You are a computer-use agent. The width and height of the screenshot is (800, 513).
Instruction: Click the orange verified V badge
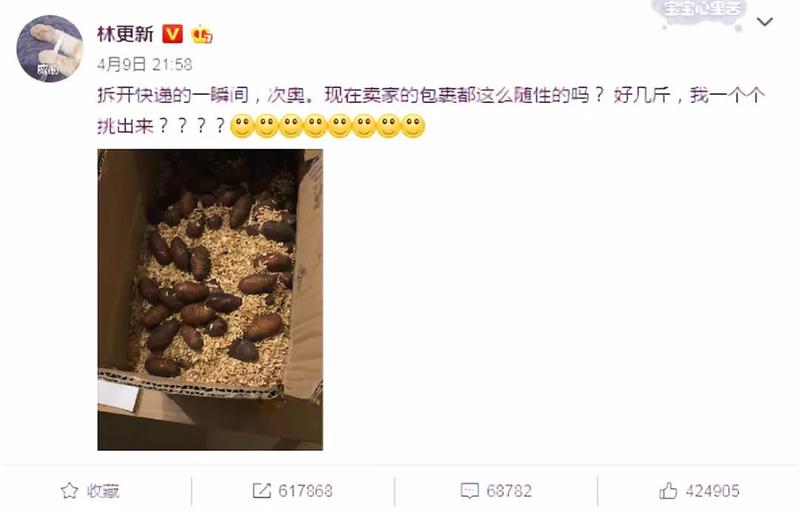(x=172, y=34)
